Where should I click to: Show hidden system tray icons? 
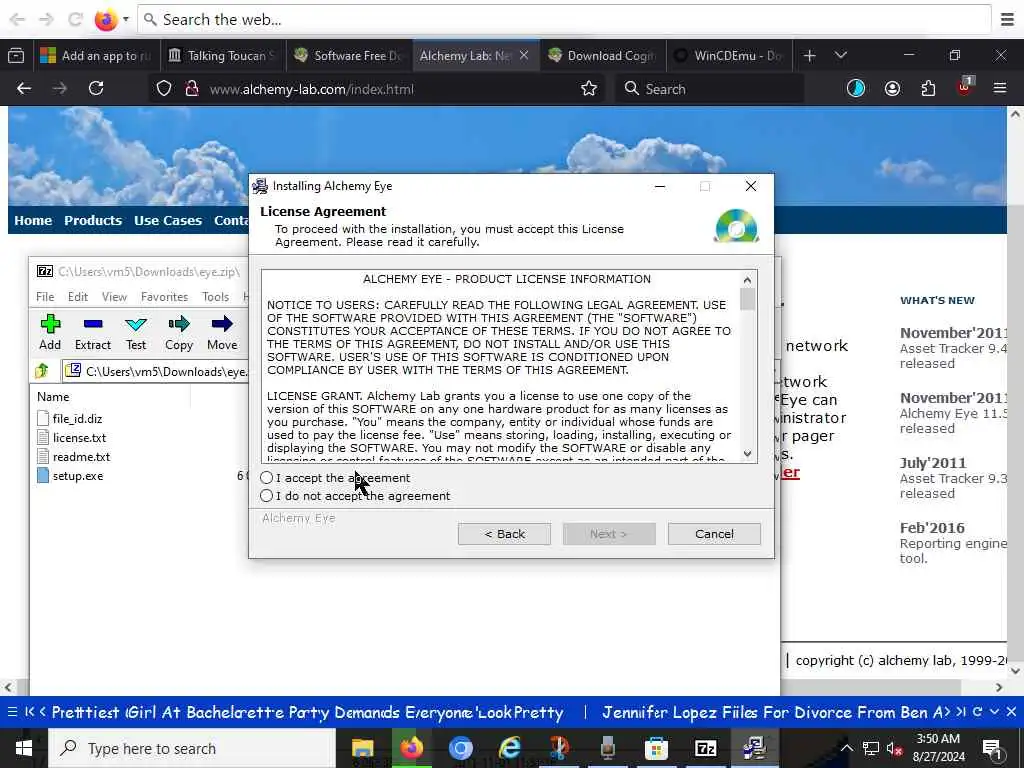(x=846, y=748)
